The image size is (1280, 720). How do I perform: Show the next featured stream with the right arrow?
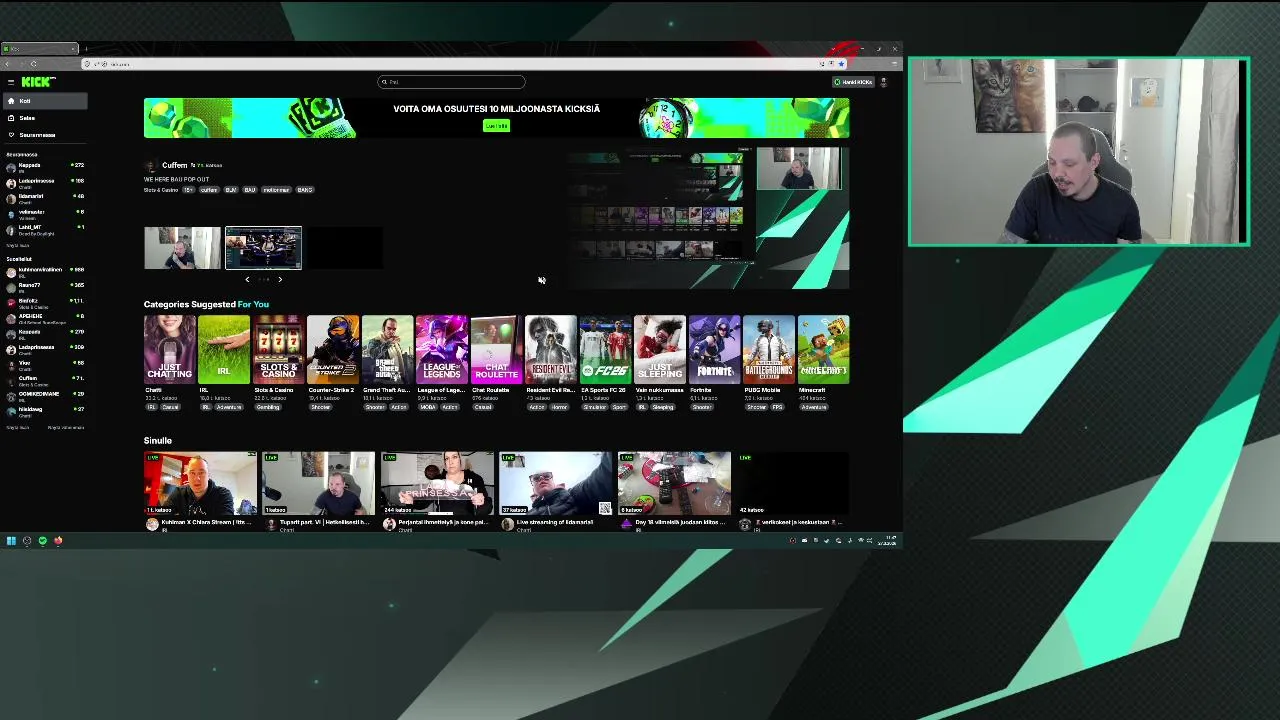(280, 280)
